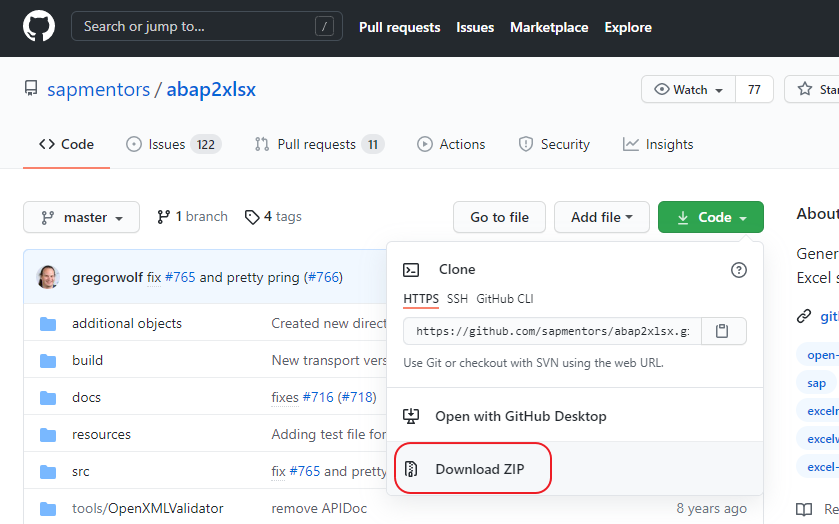Viewport: 839px width, 524px height.
Task: Switch to the repository Pull requests tab
Action: 319,145
